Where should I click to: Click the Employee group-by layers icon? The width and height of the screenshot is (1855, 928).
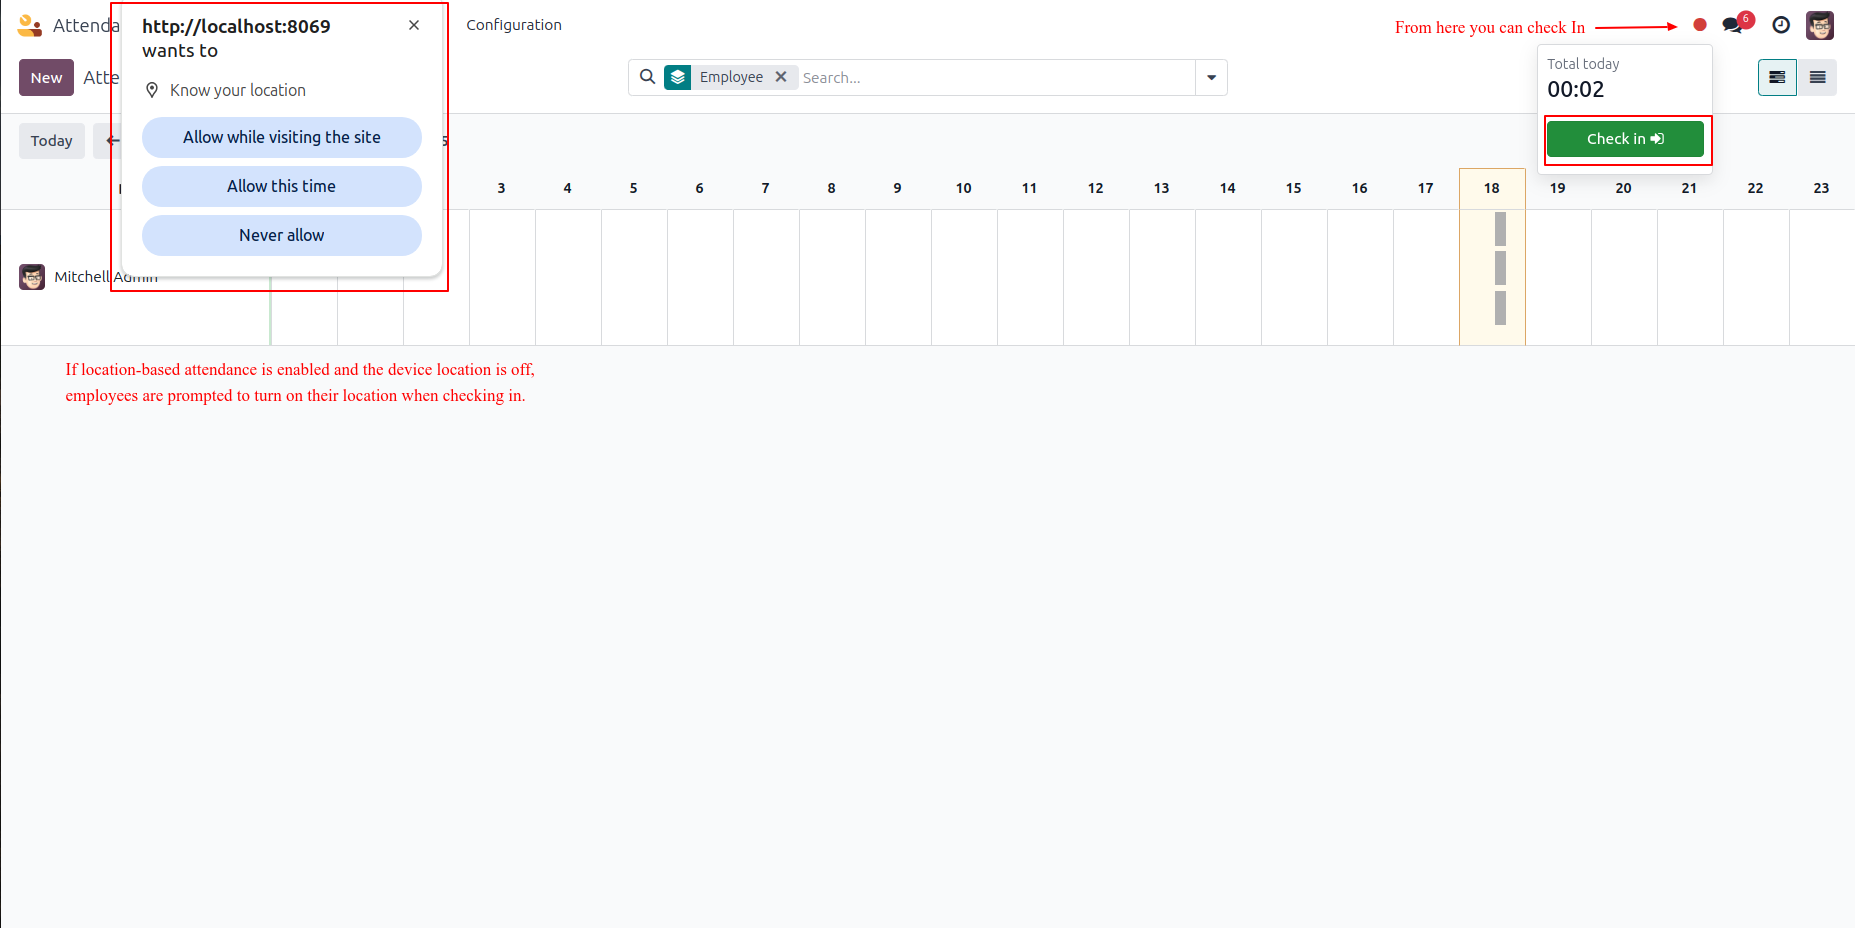click(x=678, y=77)
